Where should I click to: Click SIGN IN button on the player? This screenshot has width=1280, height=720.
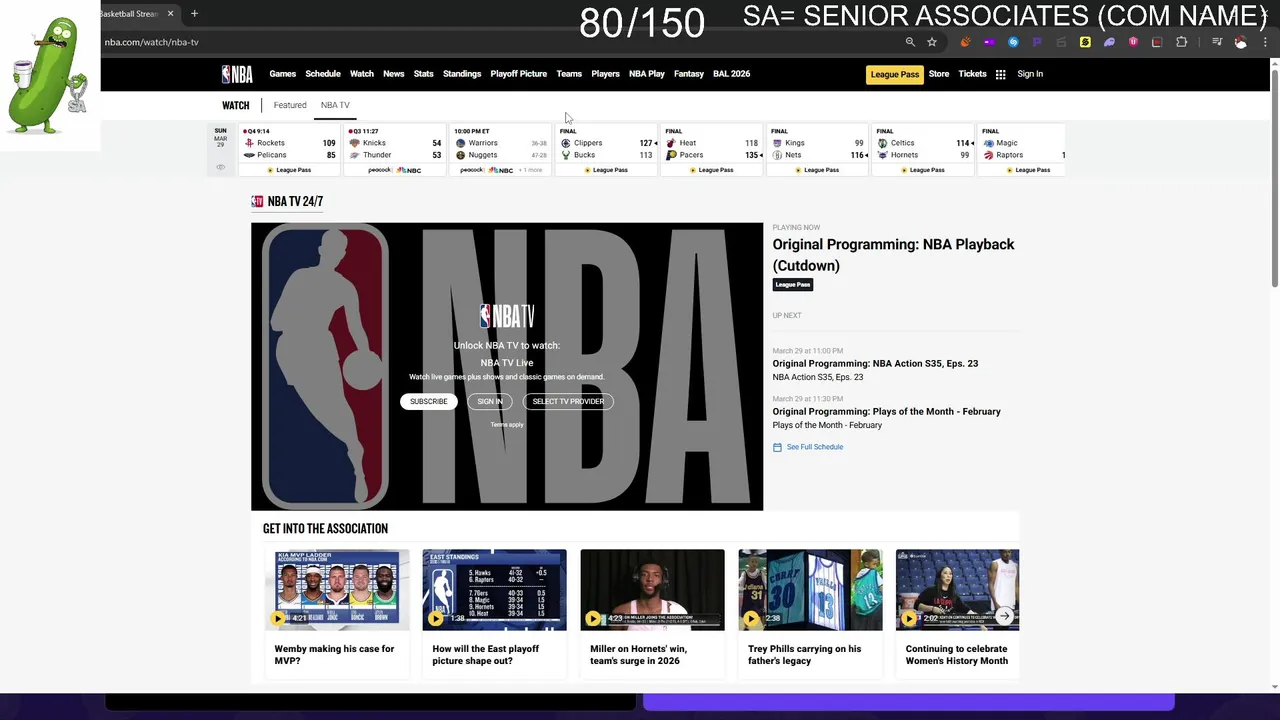click(x=490, y=401)
